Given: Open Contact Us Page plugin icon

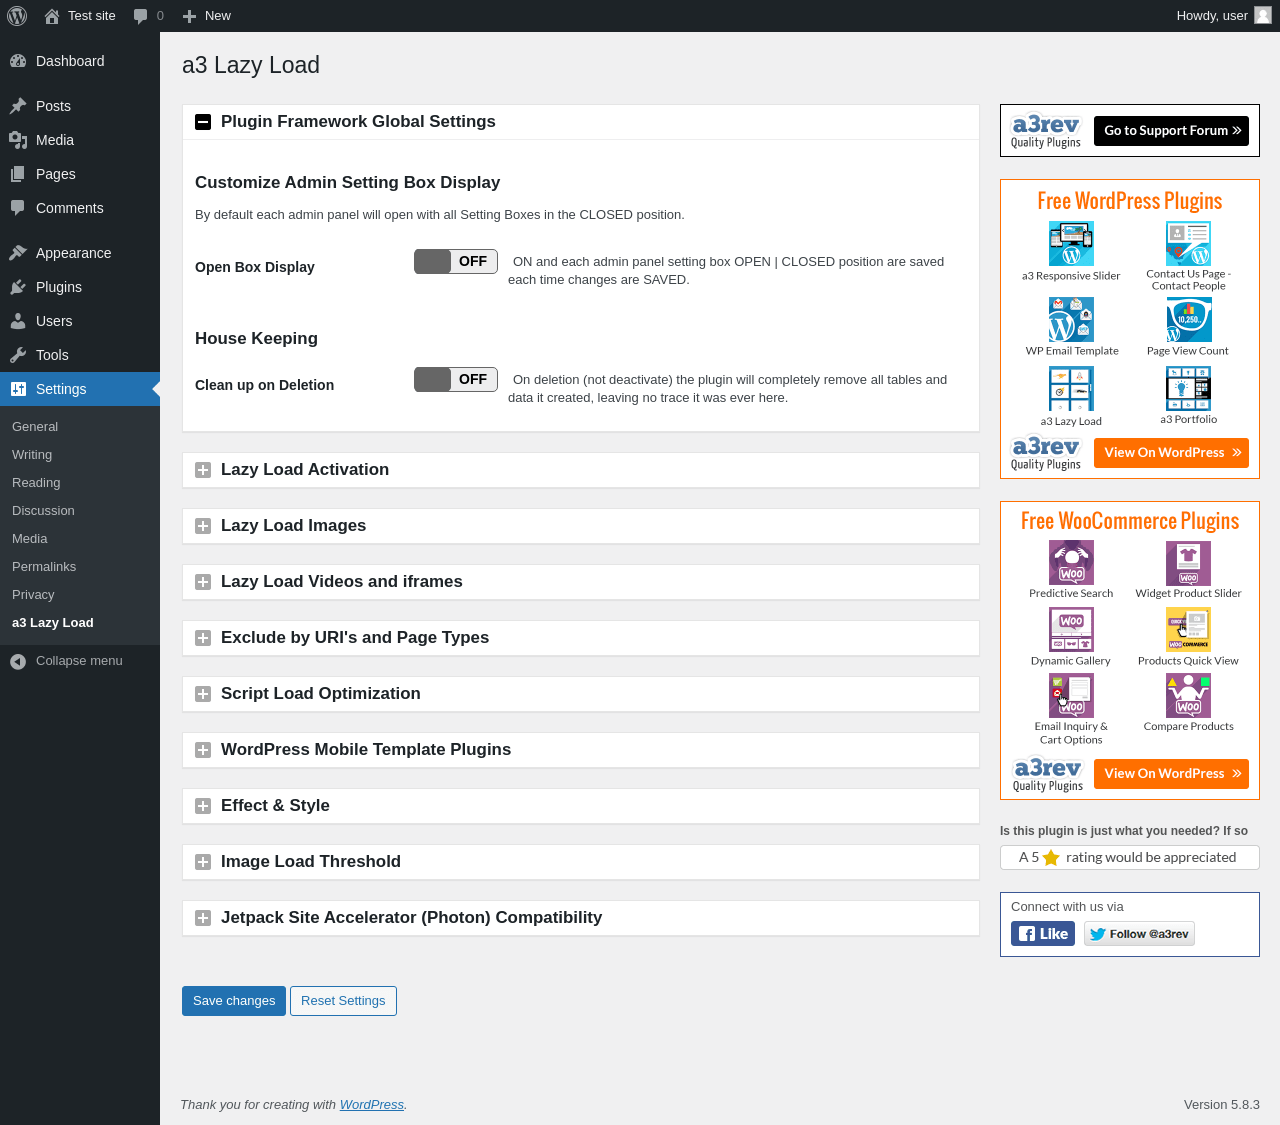Looking at the screenshot, I should (1188, 243).
